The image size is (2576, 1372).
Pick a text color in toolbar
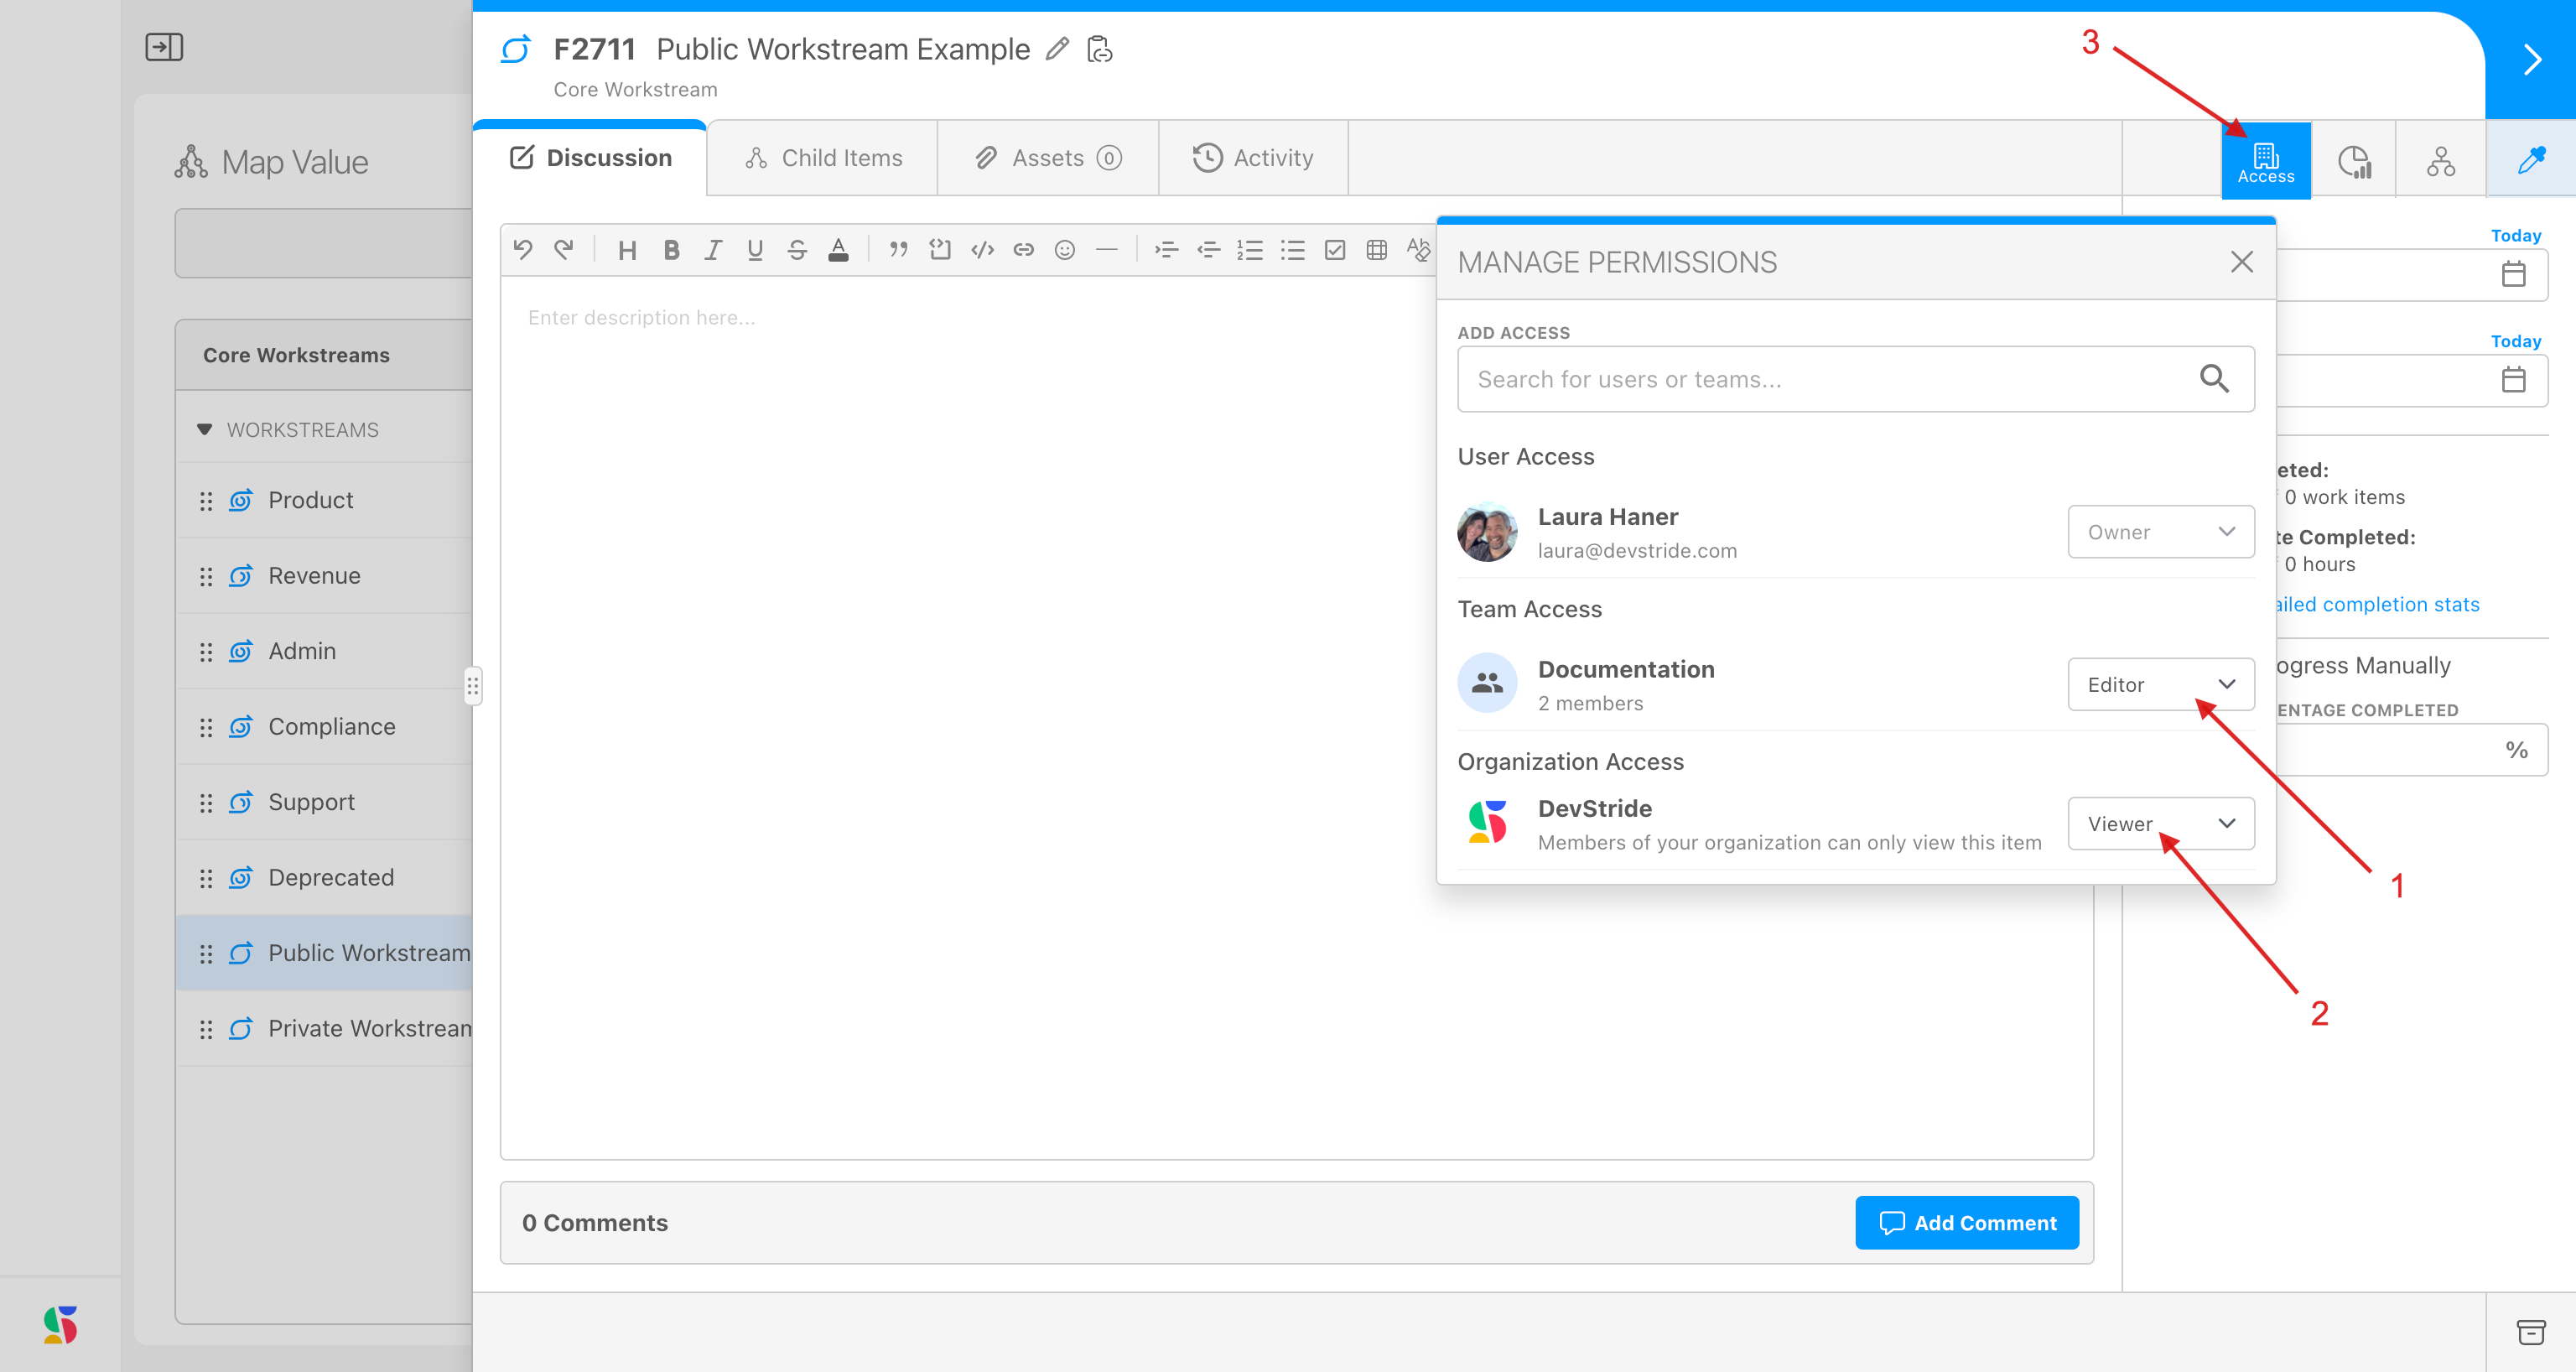coord(838,250)
